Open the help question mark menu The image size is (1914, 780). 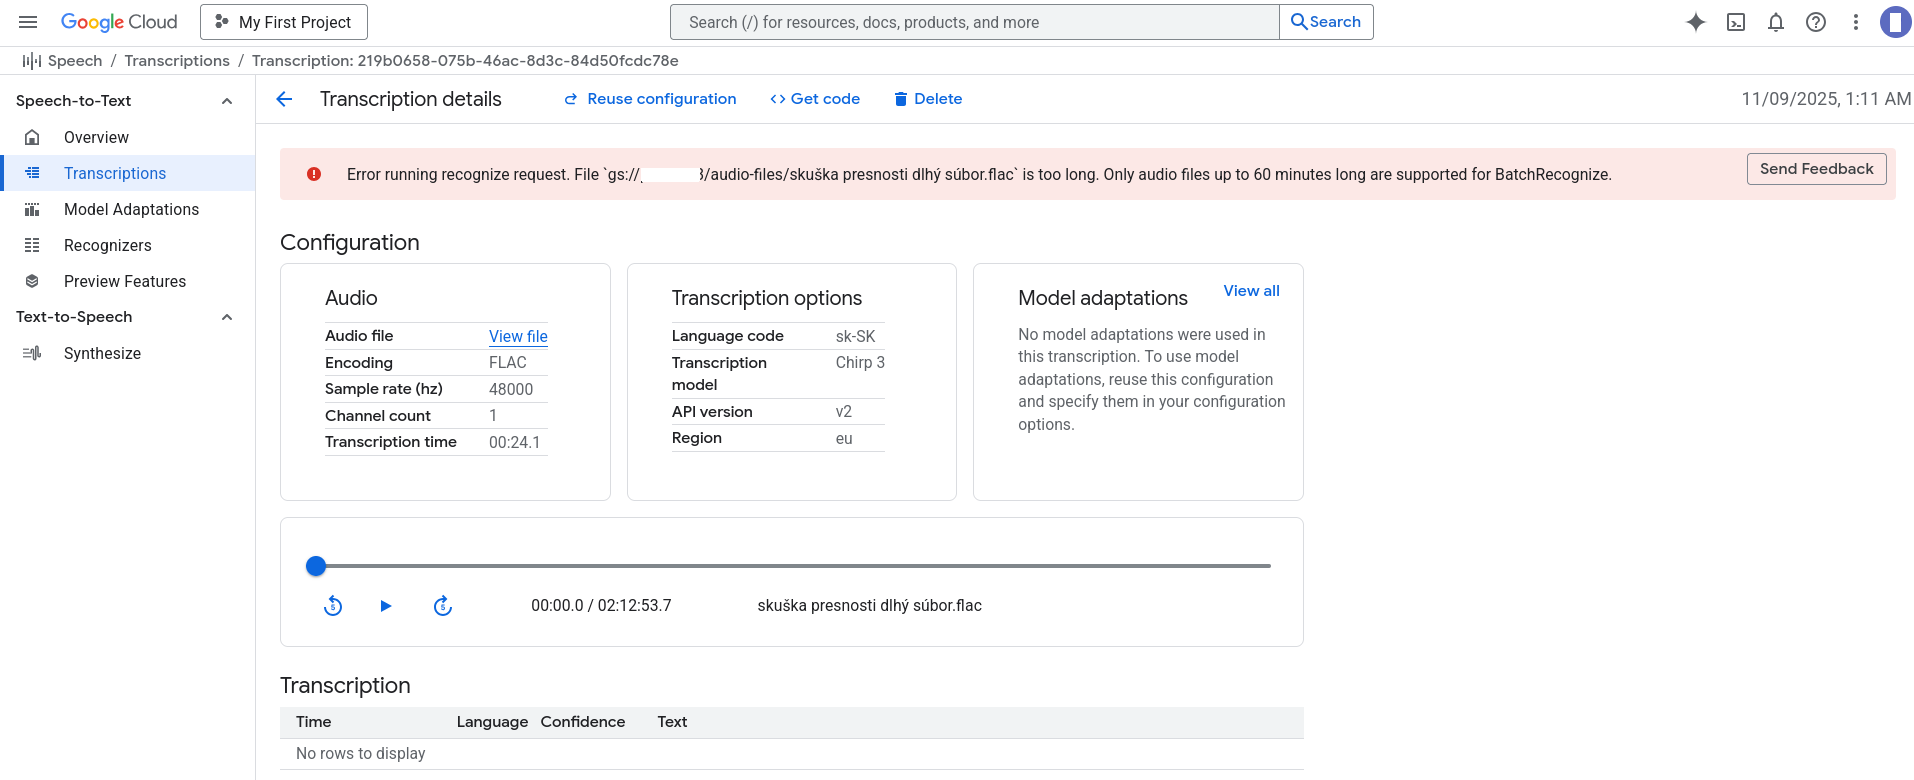[1816, 22]
